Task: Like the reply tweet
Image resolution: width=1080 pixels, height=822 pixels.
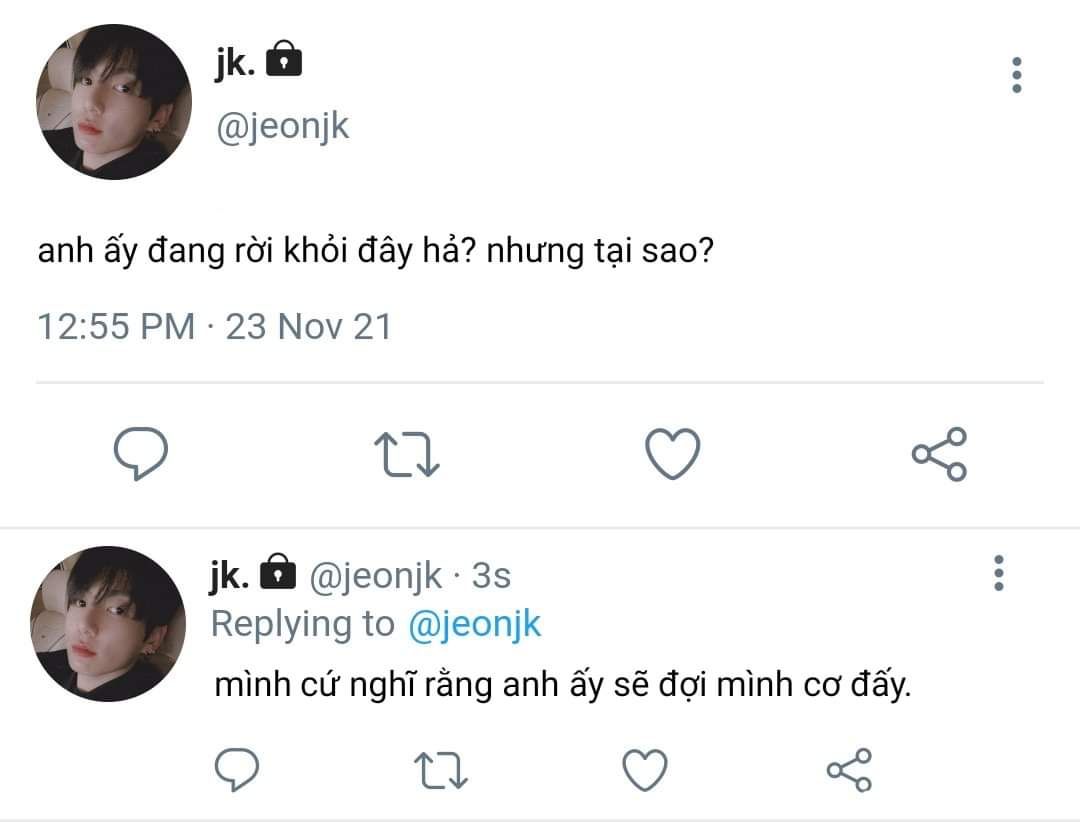Action: coord(645,770)
